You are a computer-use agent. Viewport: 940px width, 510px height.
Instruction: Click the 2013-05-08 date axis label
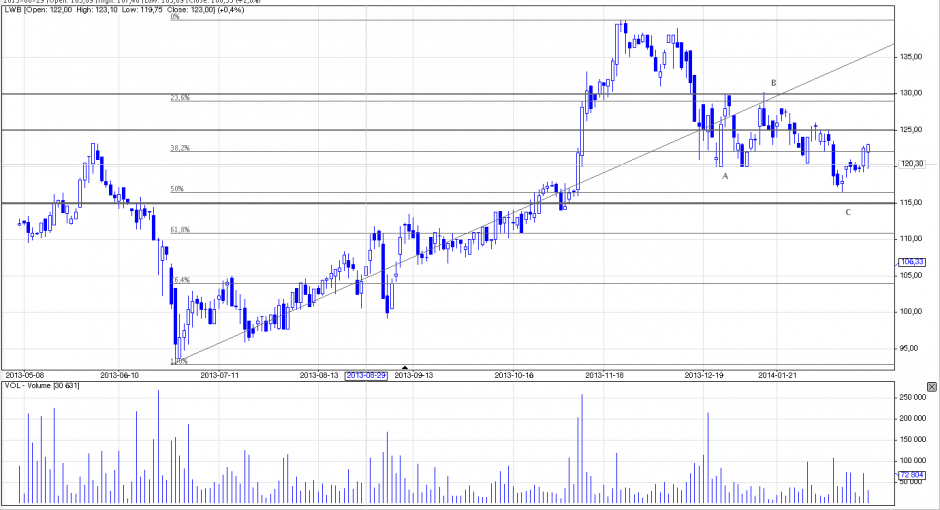26,375
